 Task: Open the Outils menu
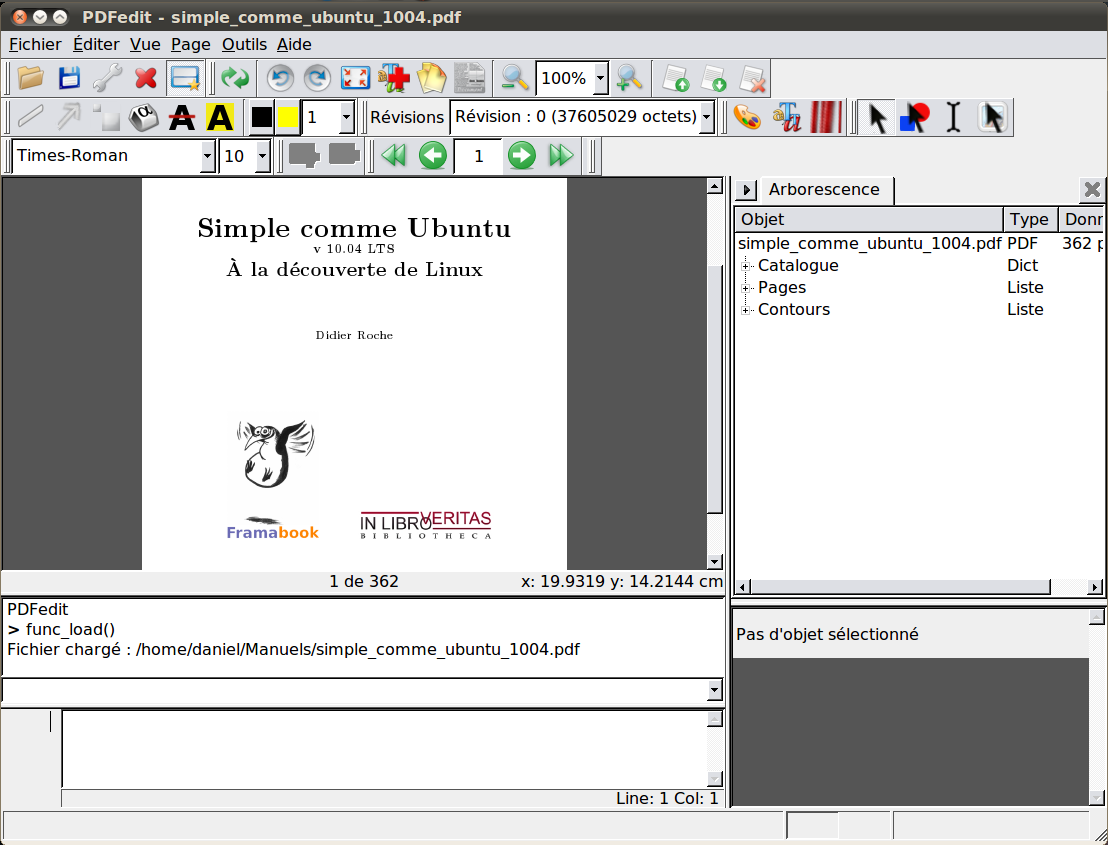coord(244,44)
